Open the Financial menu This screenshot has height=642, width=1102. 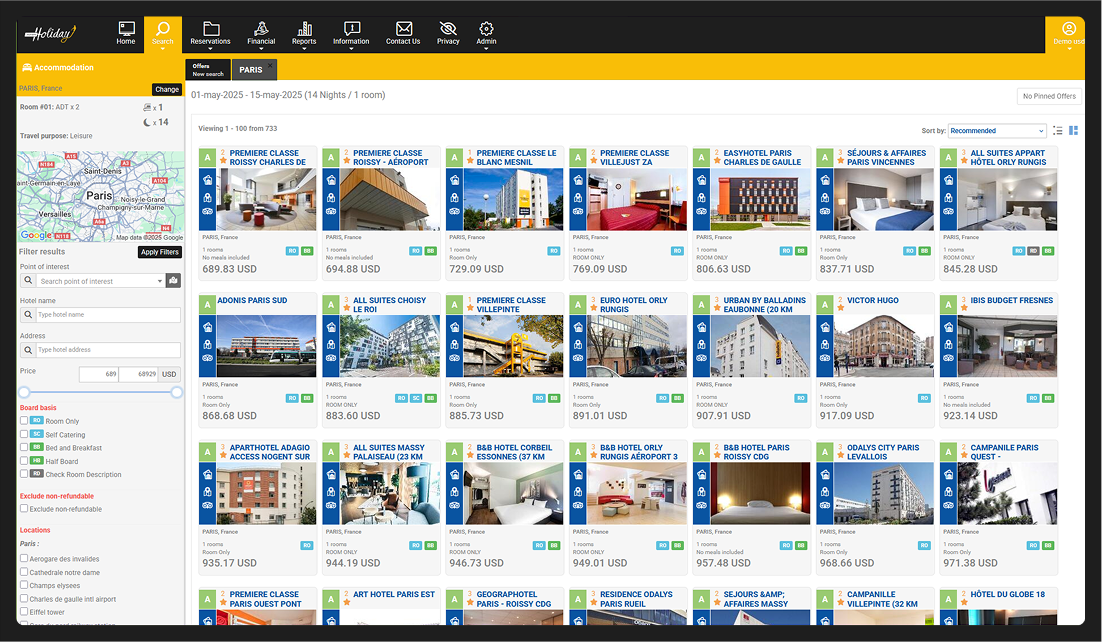[261, 34]
